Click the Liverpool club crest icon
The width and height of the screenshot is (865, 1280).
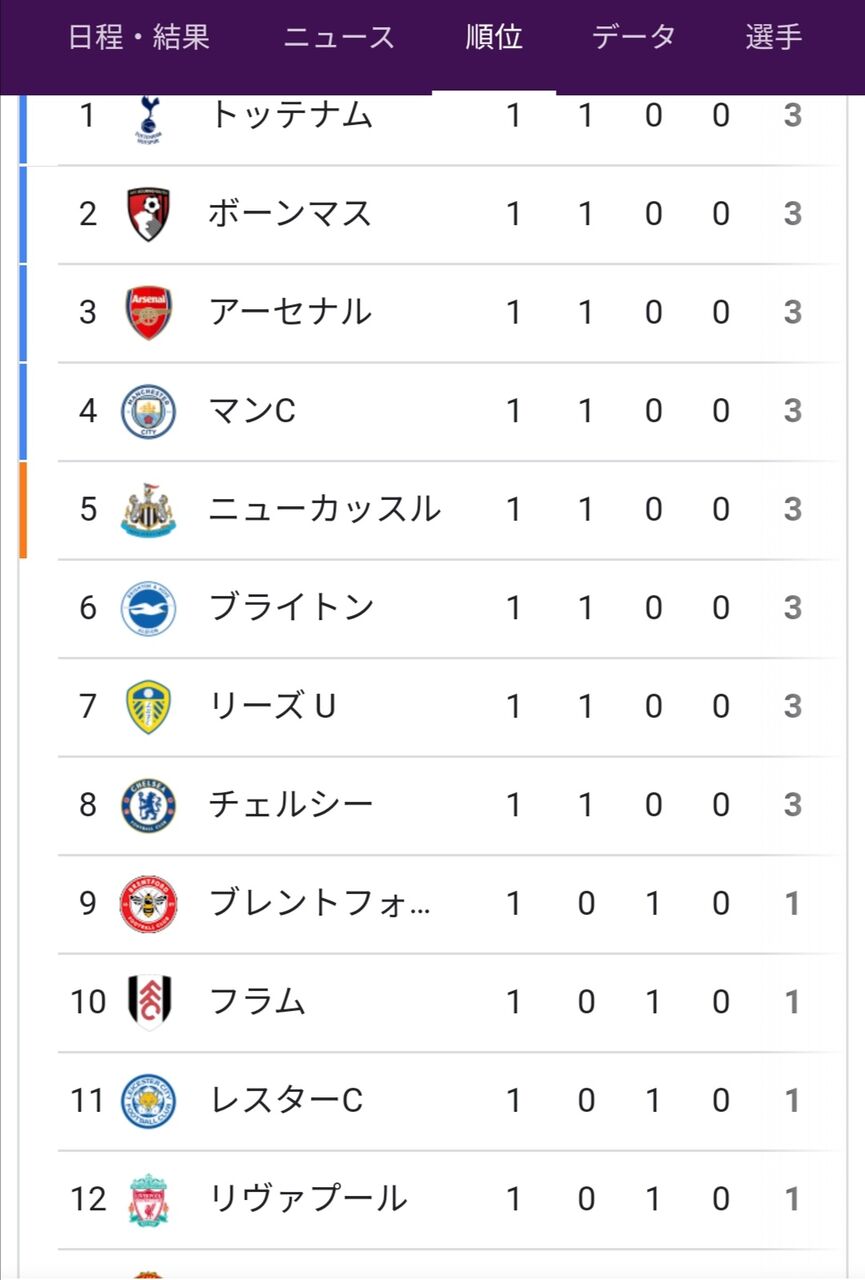click(x=148, y=1199)
